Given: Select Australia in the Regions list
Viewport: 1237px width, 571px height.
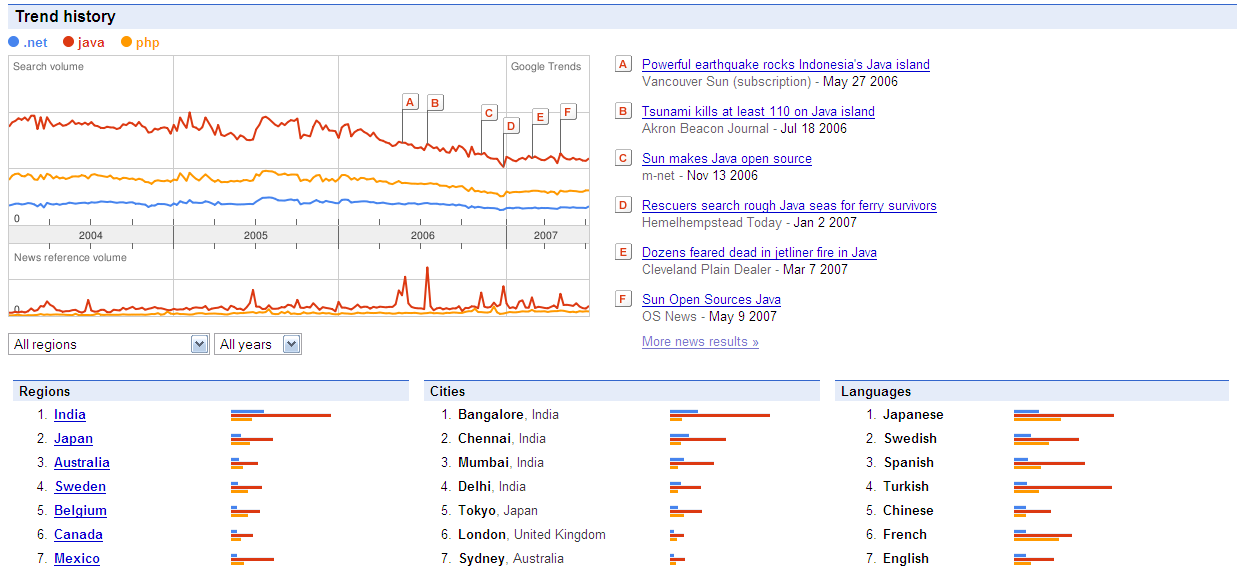Looking at the screenshot, I should 82,462.
